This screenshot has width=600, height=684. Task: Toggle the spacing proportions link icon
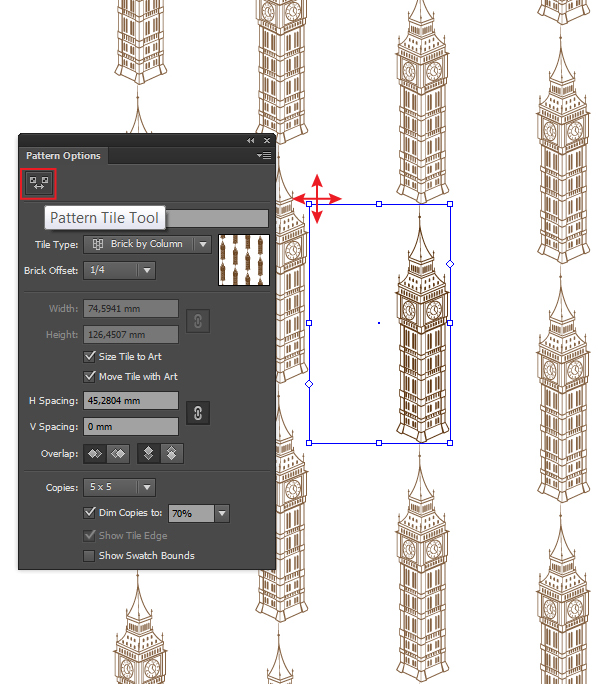click(x=198, y=413)
